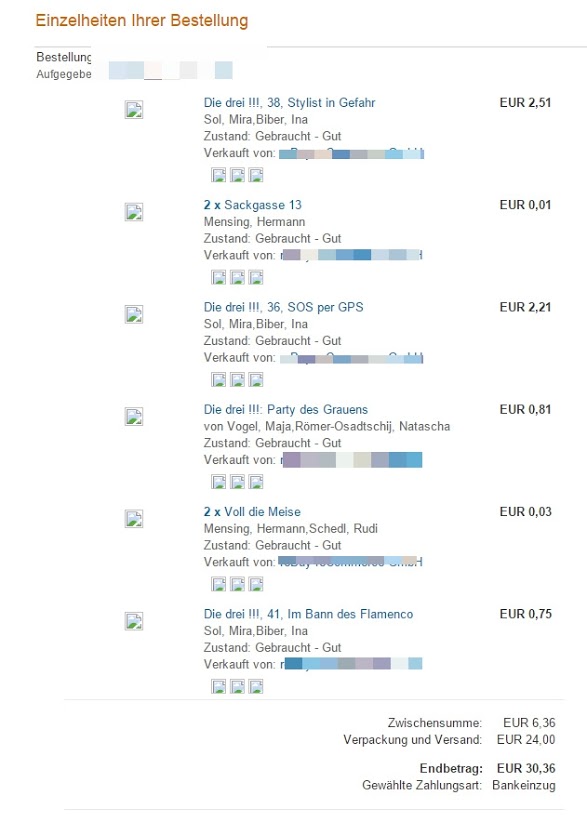
Task: Click the seller name link for Im Bann des Flamenco
Action: [x=352, y=664]
